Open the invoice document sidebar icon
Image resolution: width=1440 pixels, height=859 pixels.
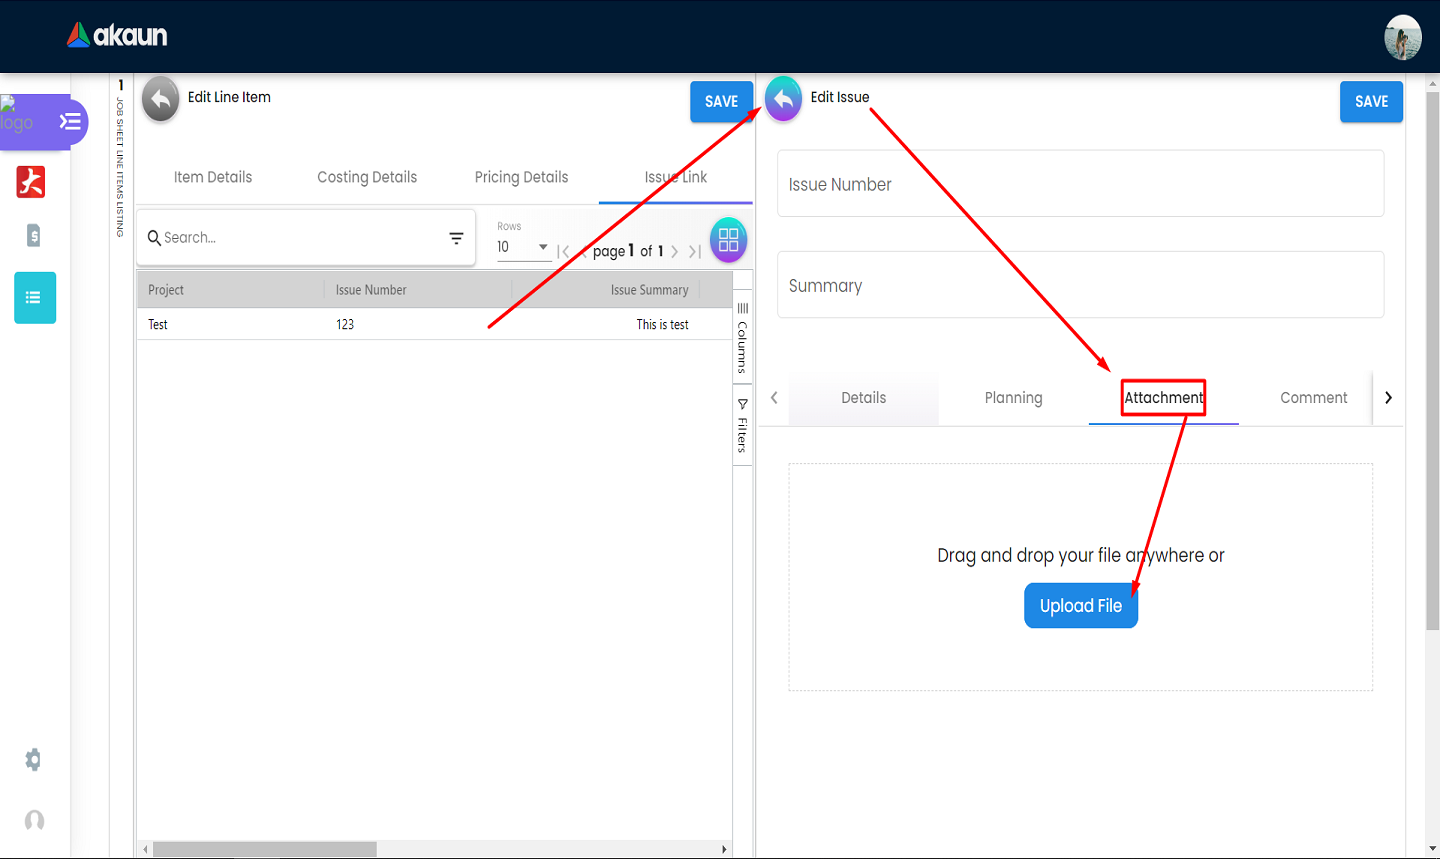[x=33, y=236]
